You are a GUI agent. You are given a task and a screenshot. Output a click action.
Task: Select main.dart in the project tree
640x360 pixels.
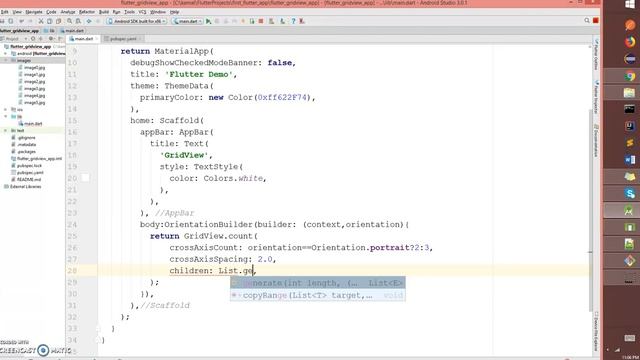pos(31,123)
